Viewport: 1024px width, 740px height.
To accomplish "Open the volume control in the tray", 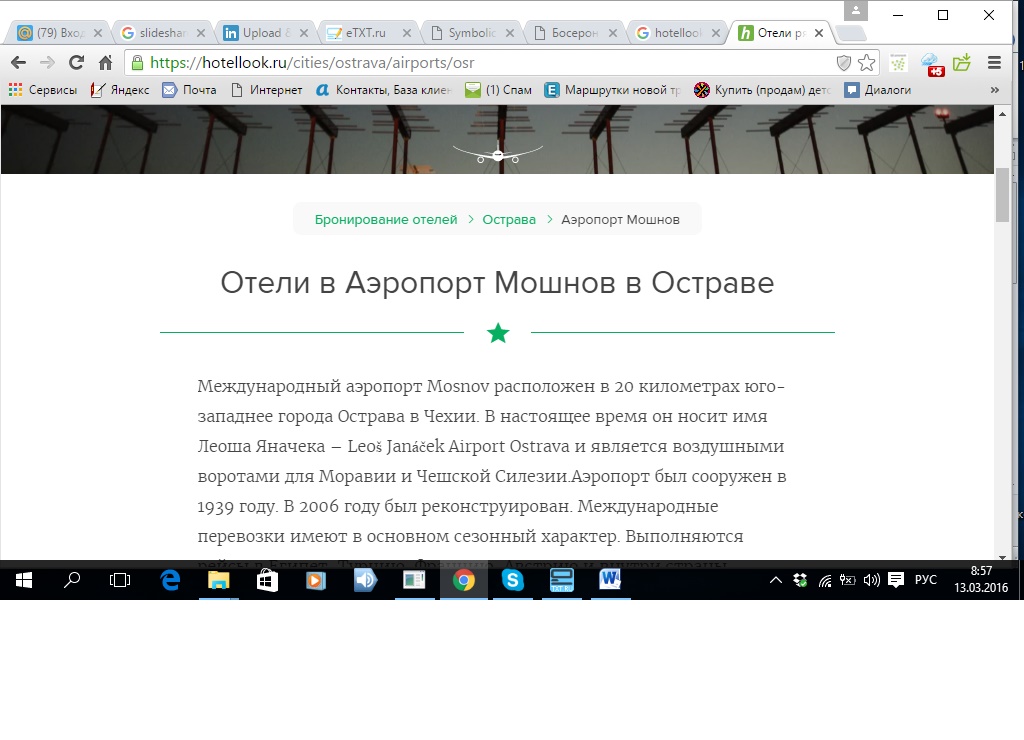I will click(872, 580).
